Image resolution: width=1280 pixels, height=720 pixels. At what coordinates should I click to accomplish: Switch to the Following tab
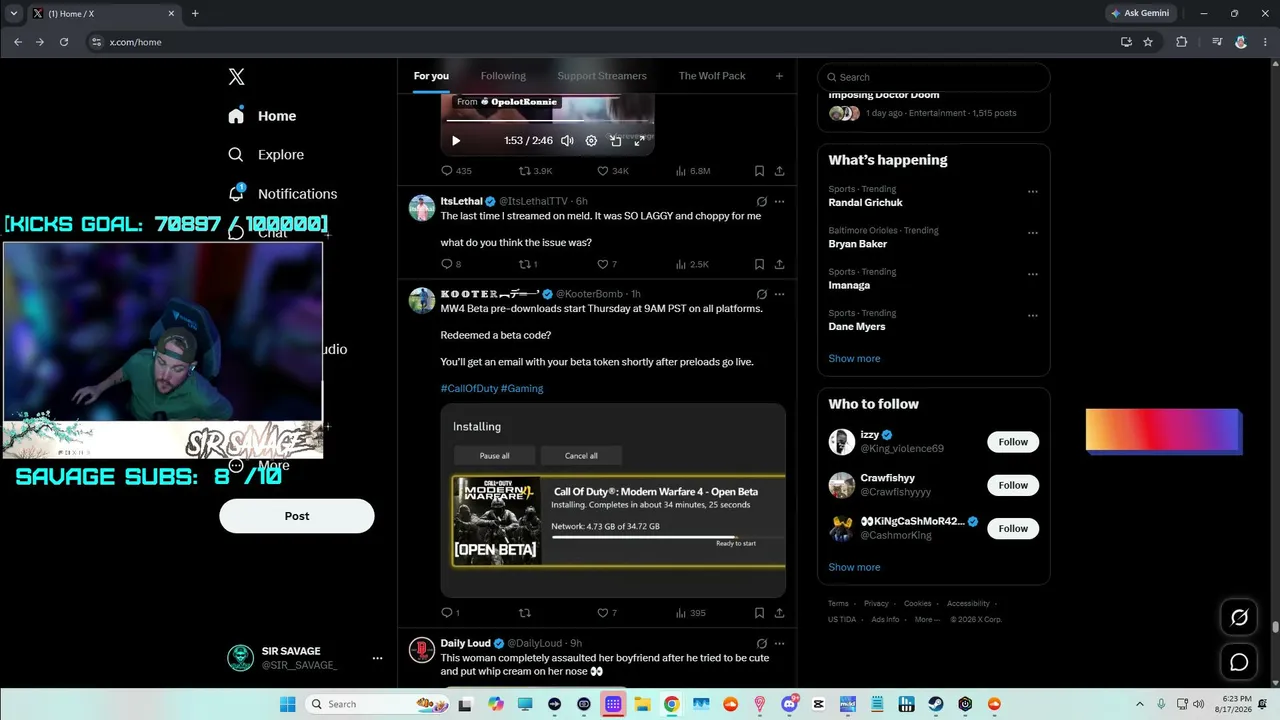pyautogui.click(x=503, y=76)
